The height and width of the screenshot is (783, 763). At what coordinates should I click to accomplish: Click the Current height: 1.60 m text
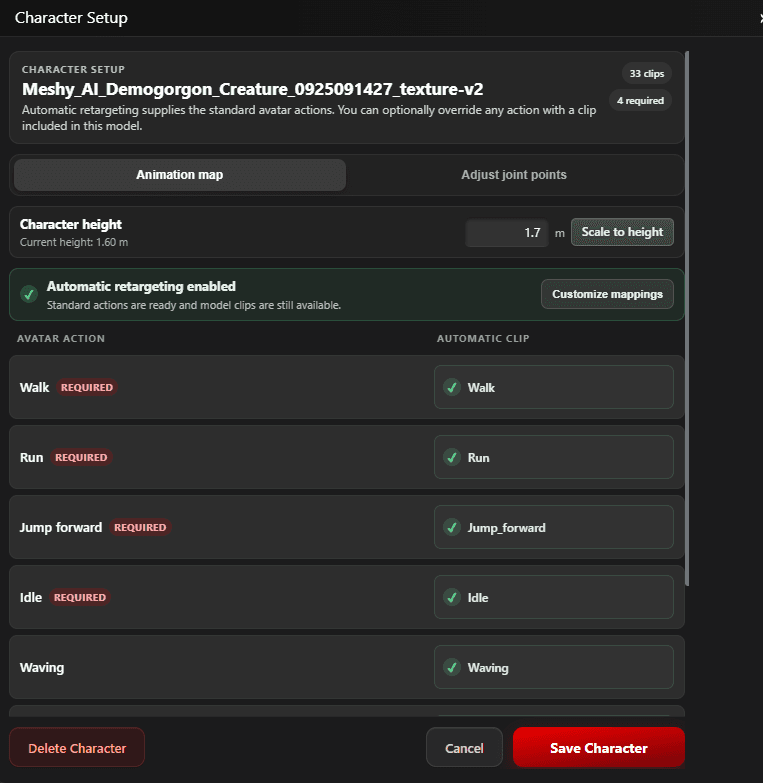point(74,242)
